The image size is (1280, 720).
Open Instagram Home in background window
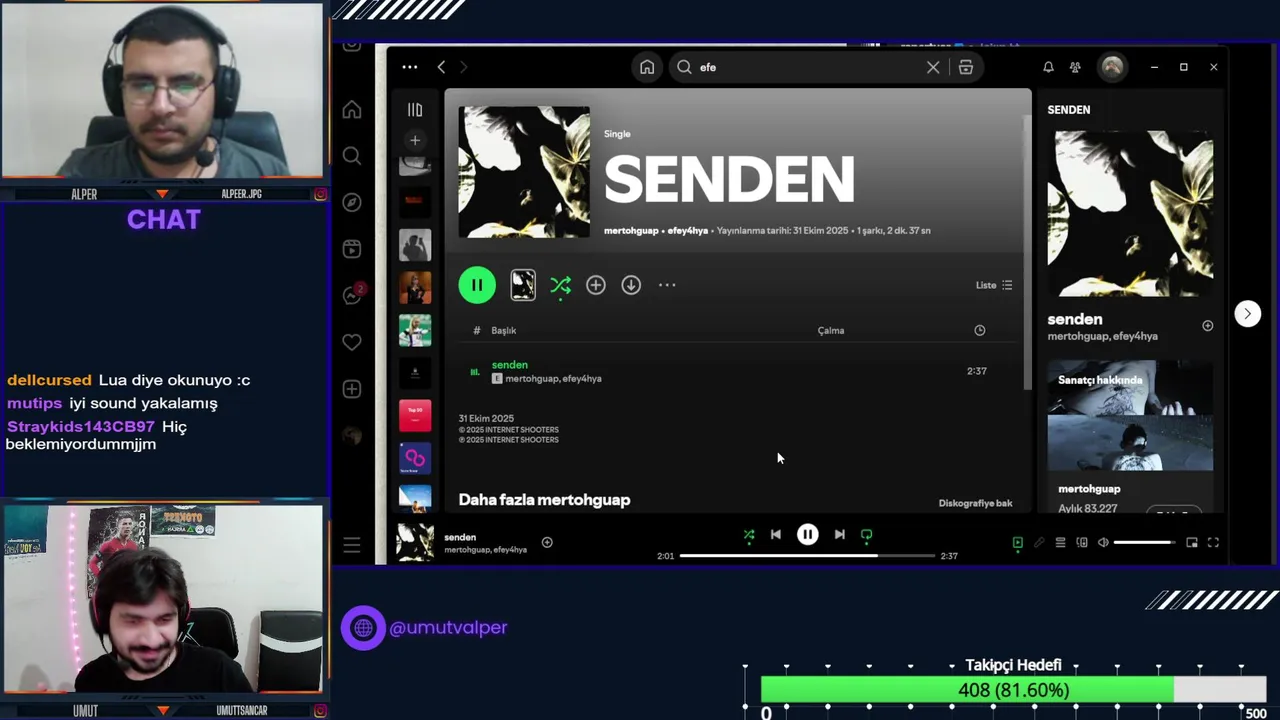point(352,110)
